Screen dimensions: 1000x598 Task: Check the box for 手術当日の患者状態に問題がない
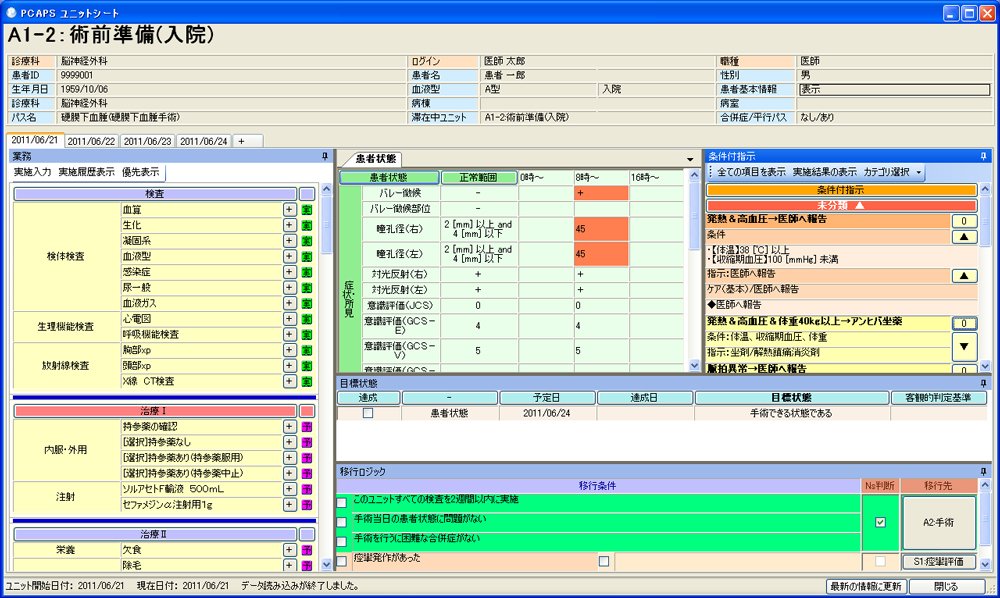[342, 522]
